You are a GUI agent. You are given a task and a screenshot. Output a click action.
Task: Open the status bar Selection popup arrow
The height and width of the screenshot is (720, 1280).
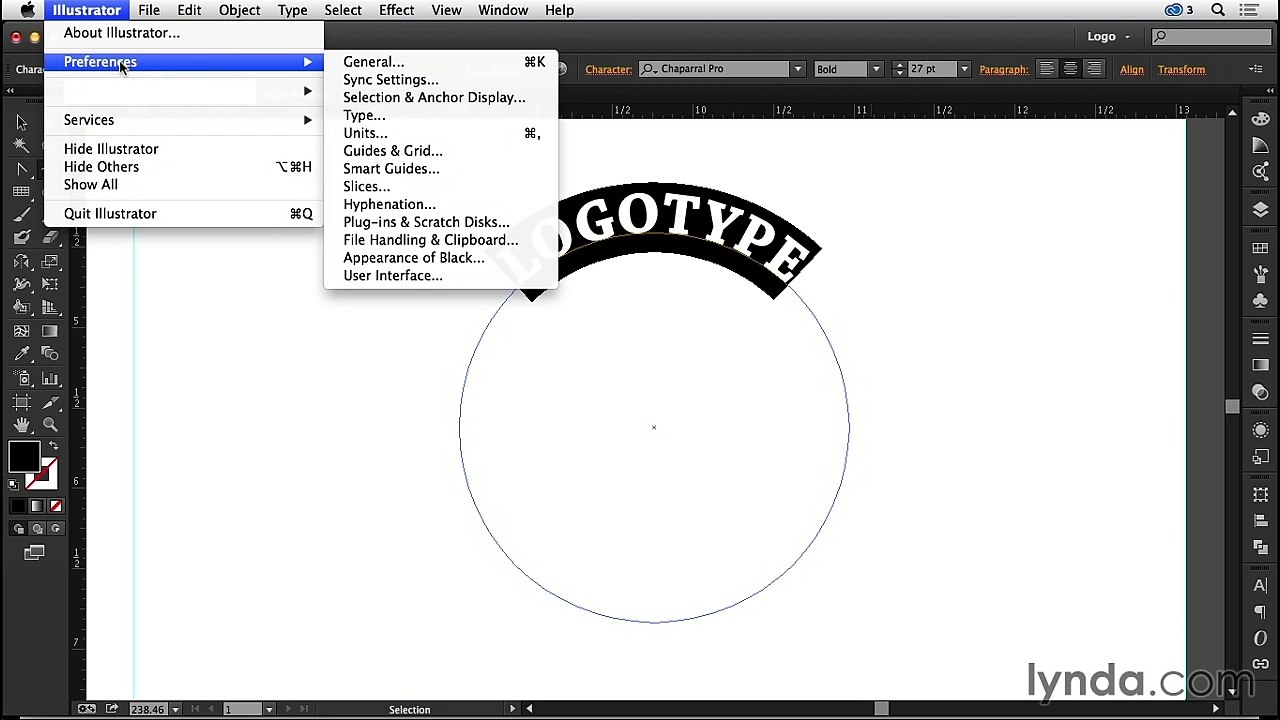(513, 709)
